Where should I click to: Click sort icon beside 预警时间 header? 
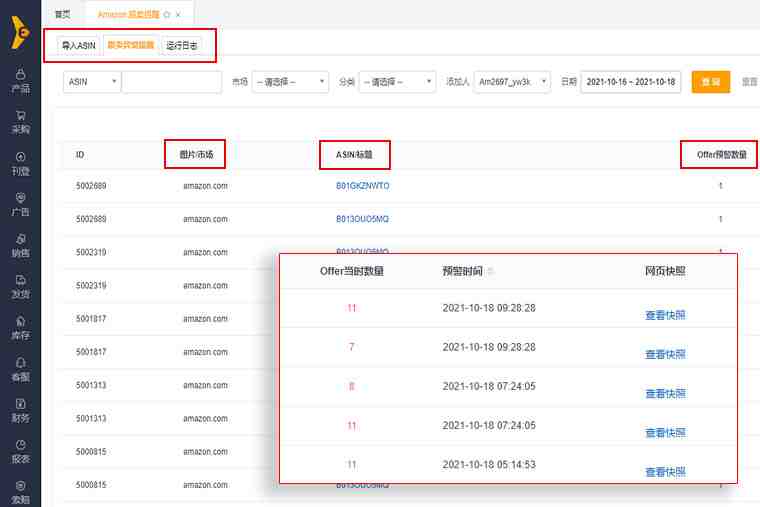(x=491, y=271)
